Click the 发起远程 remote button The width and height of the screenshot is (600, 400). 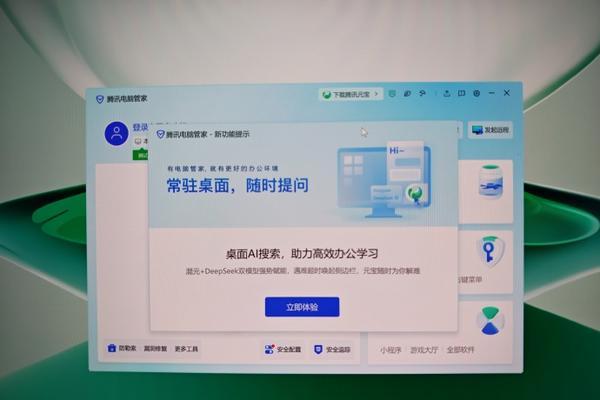[490, 130]
